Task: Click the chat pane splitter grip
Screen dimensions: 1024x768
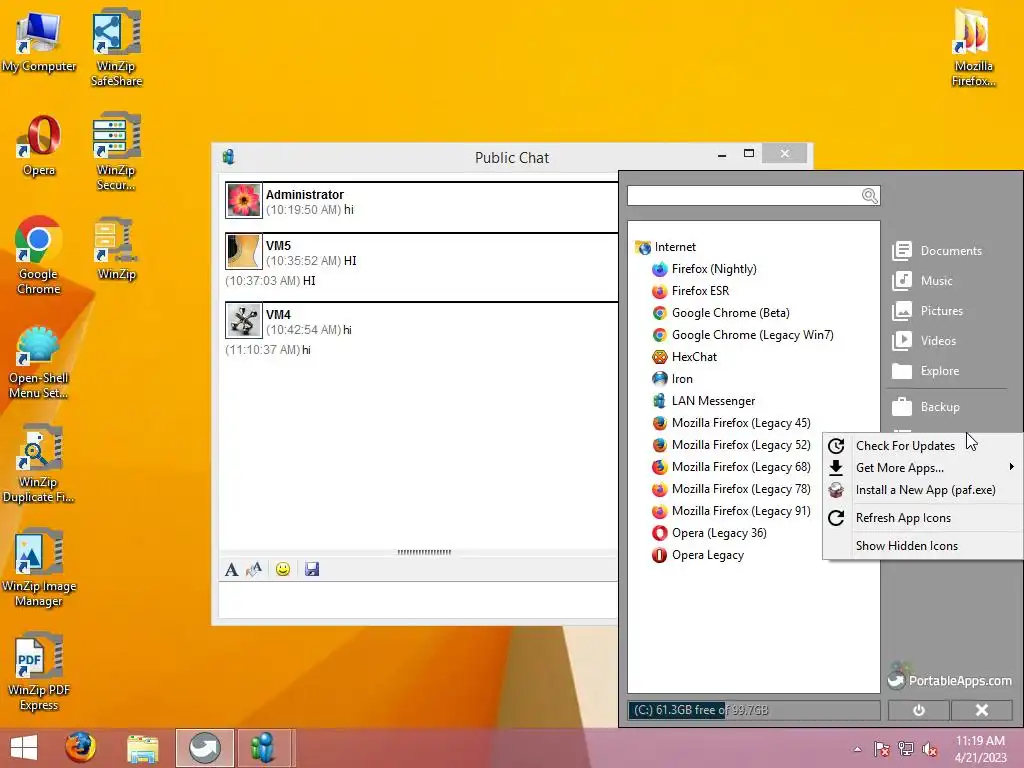Action: [x=424, y=552]
